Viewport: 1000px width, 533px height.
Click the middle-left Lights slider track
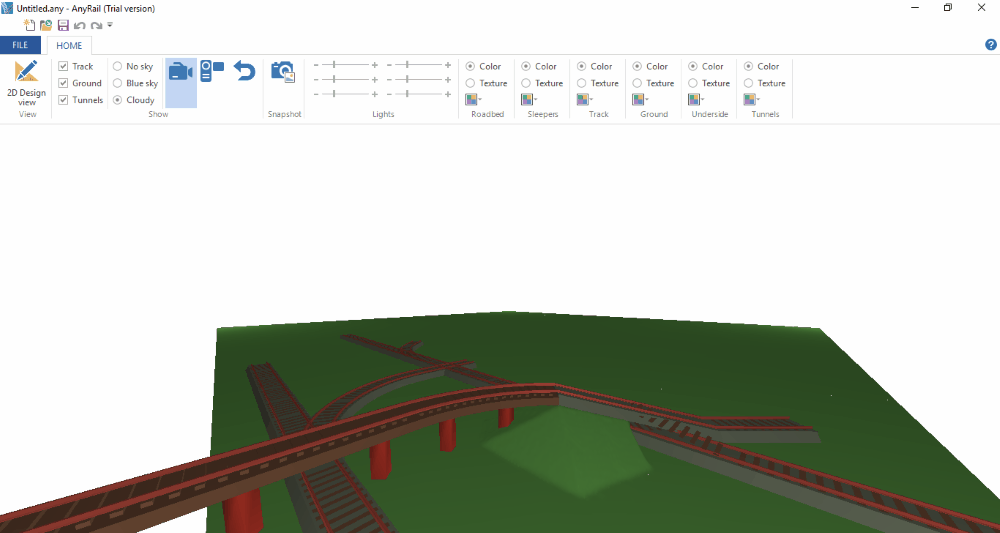click(x=345, y=80)
